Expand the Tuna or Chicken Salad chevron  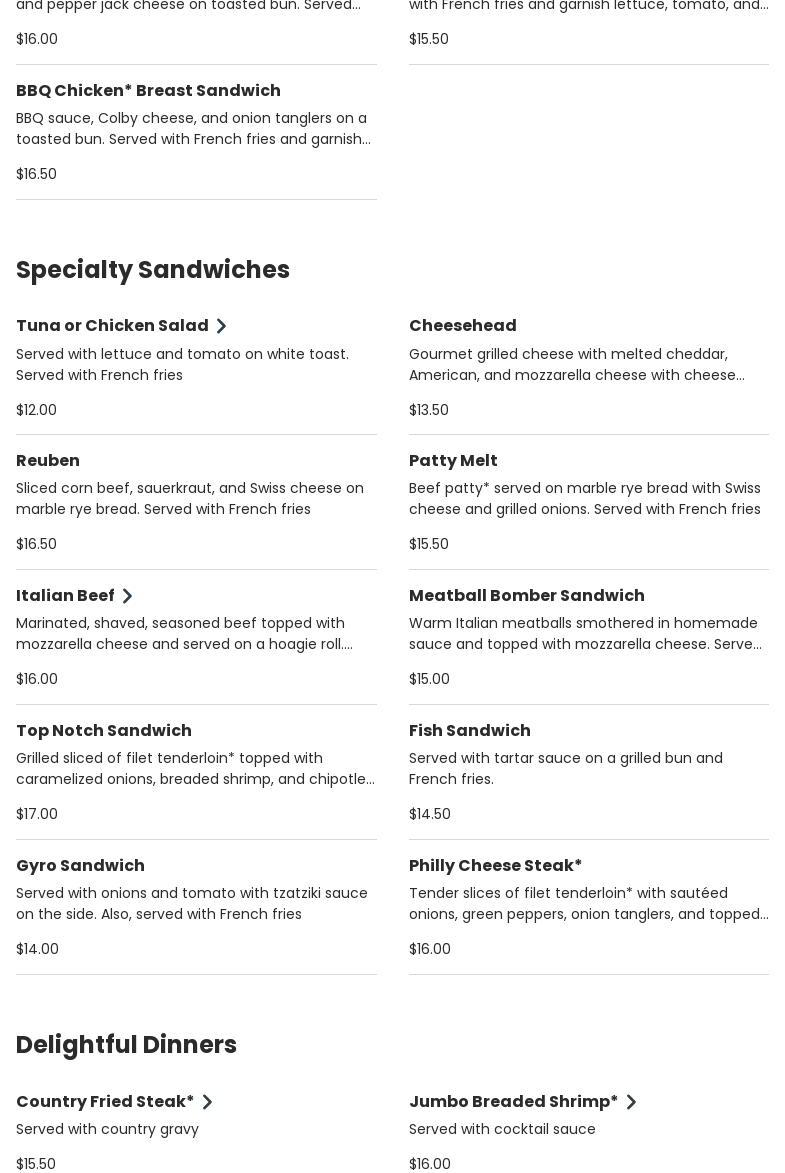click(221, 326)
